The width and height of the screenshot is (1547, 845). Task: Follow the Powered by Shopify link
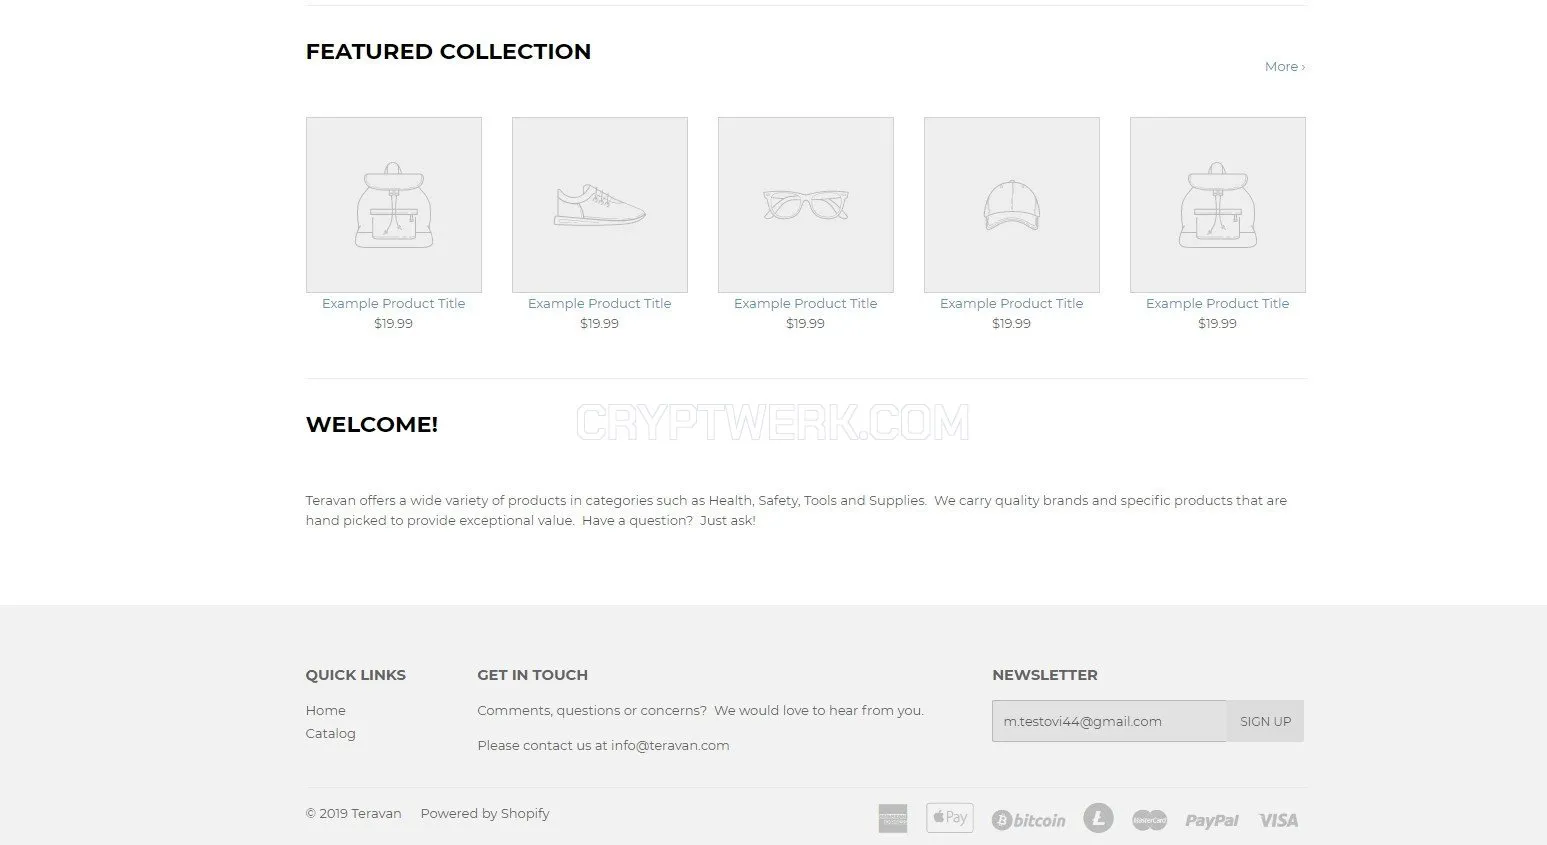(485, 813)
